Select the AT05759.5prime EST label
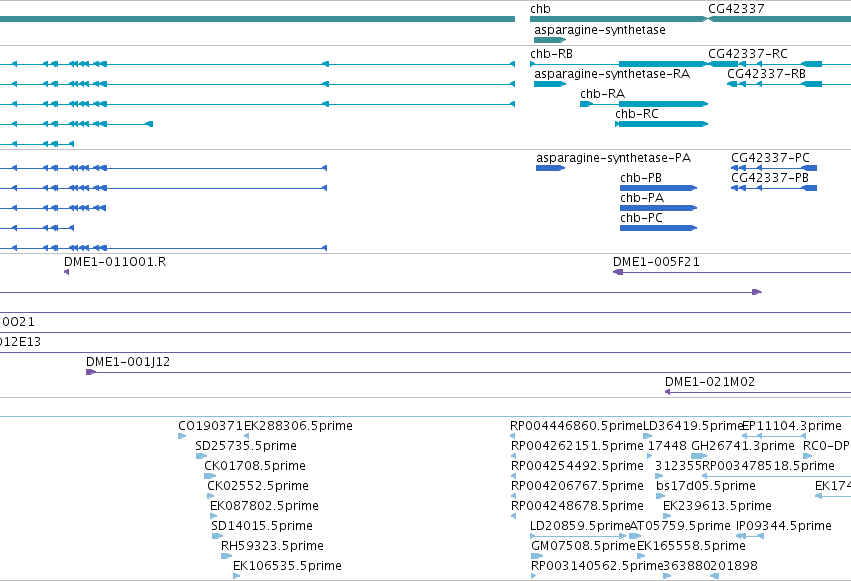 pos(680,526)
